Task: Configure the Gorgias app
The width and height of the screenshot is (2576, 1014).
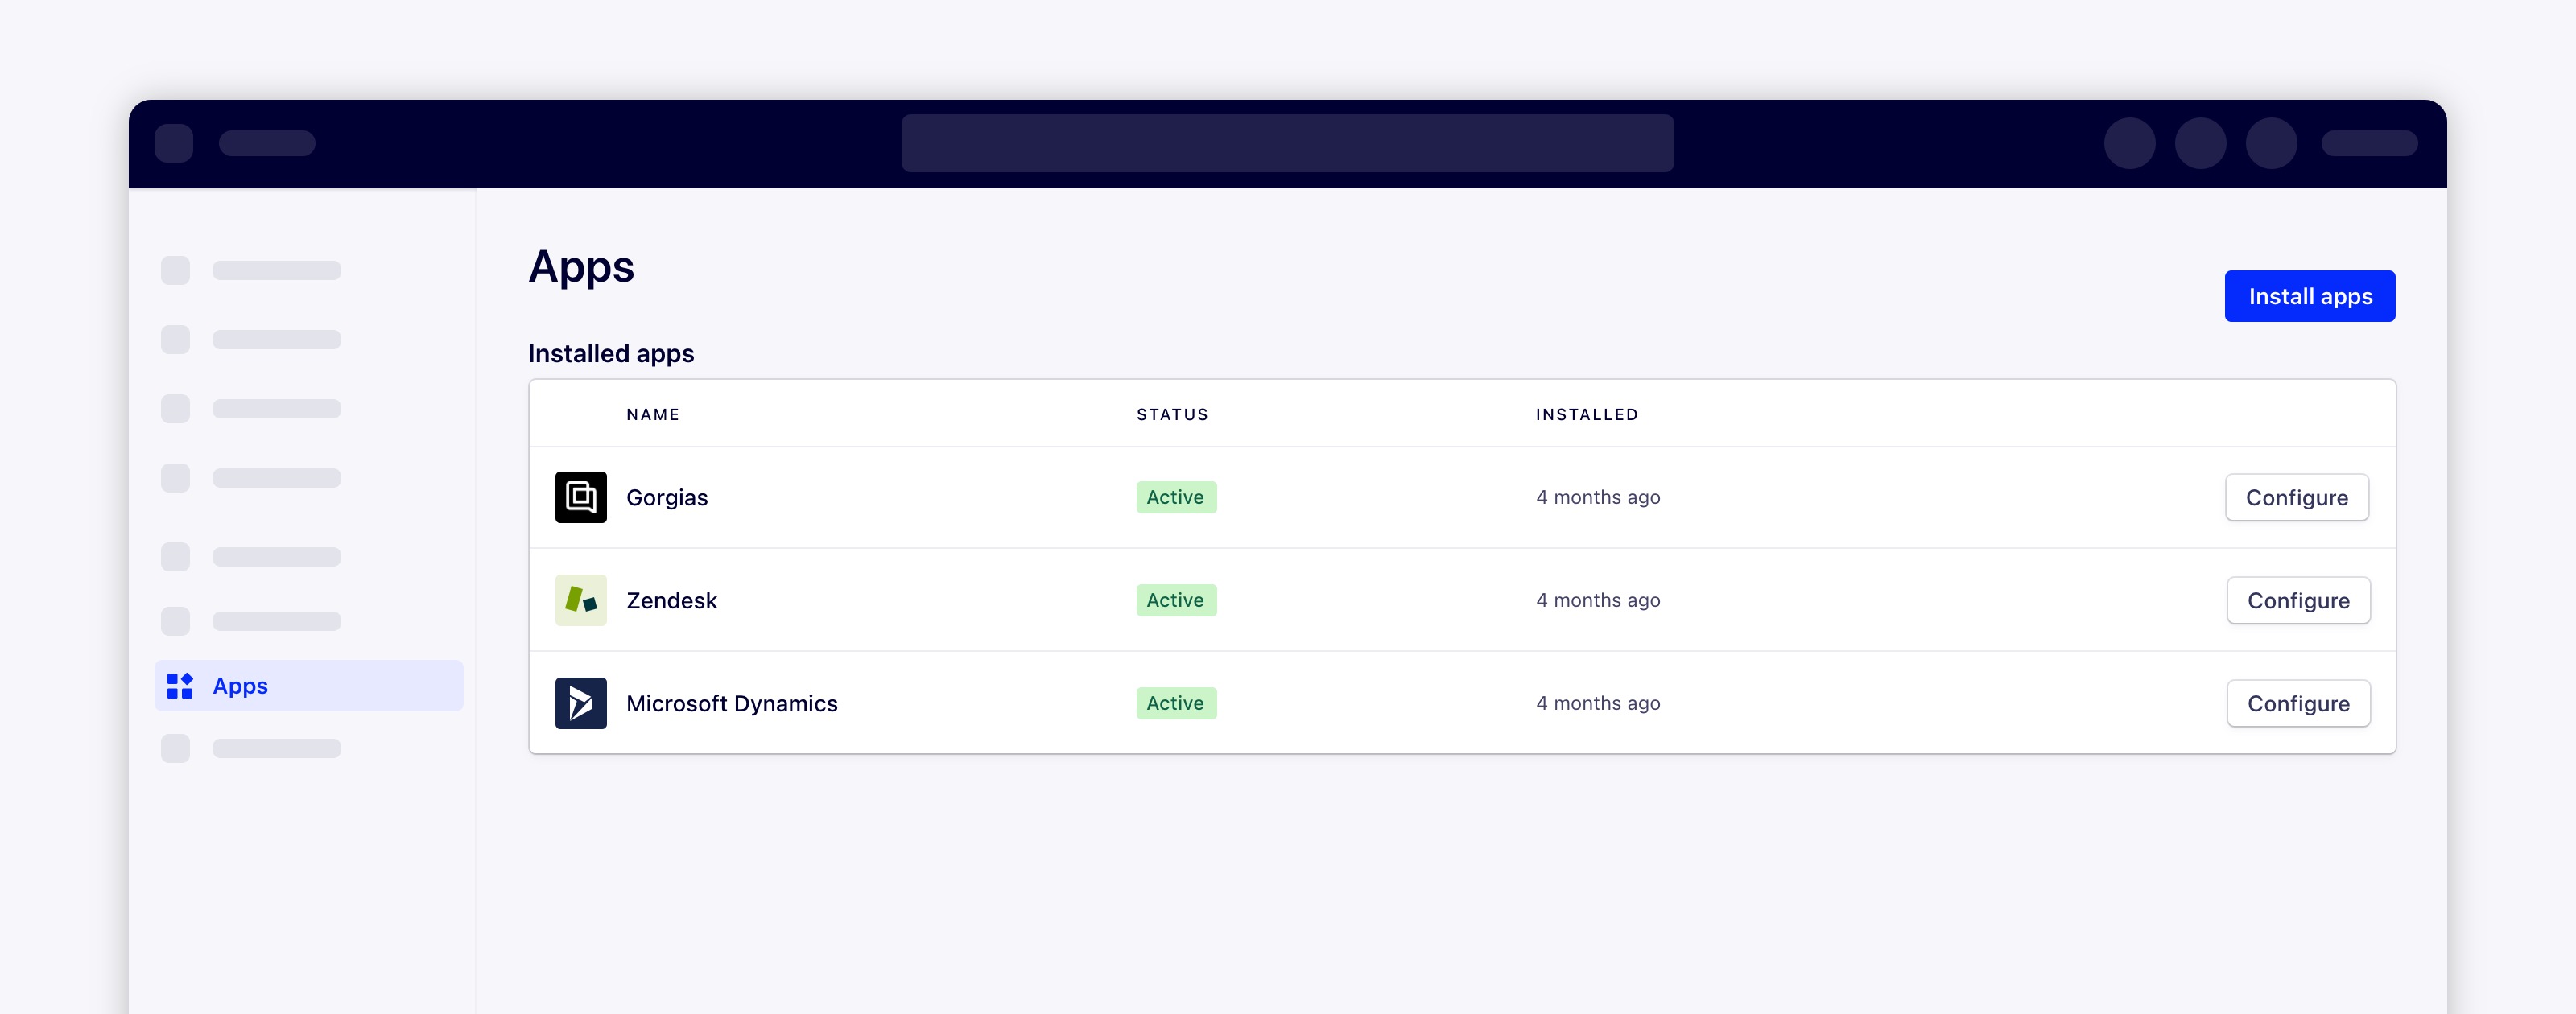Action: 2296,497
